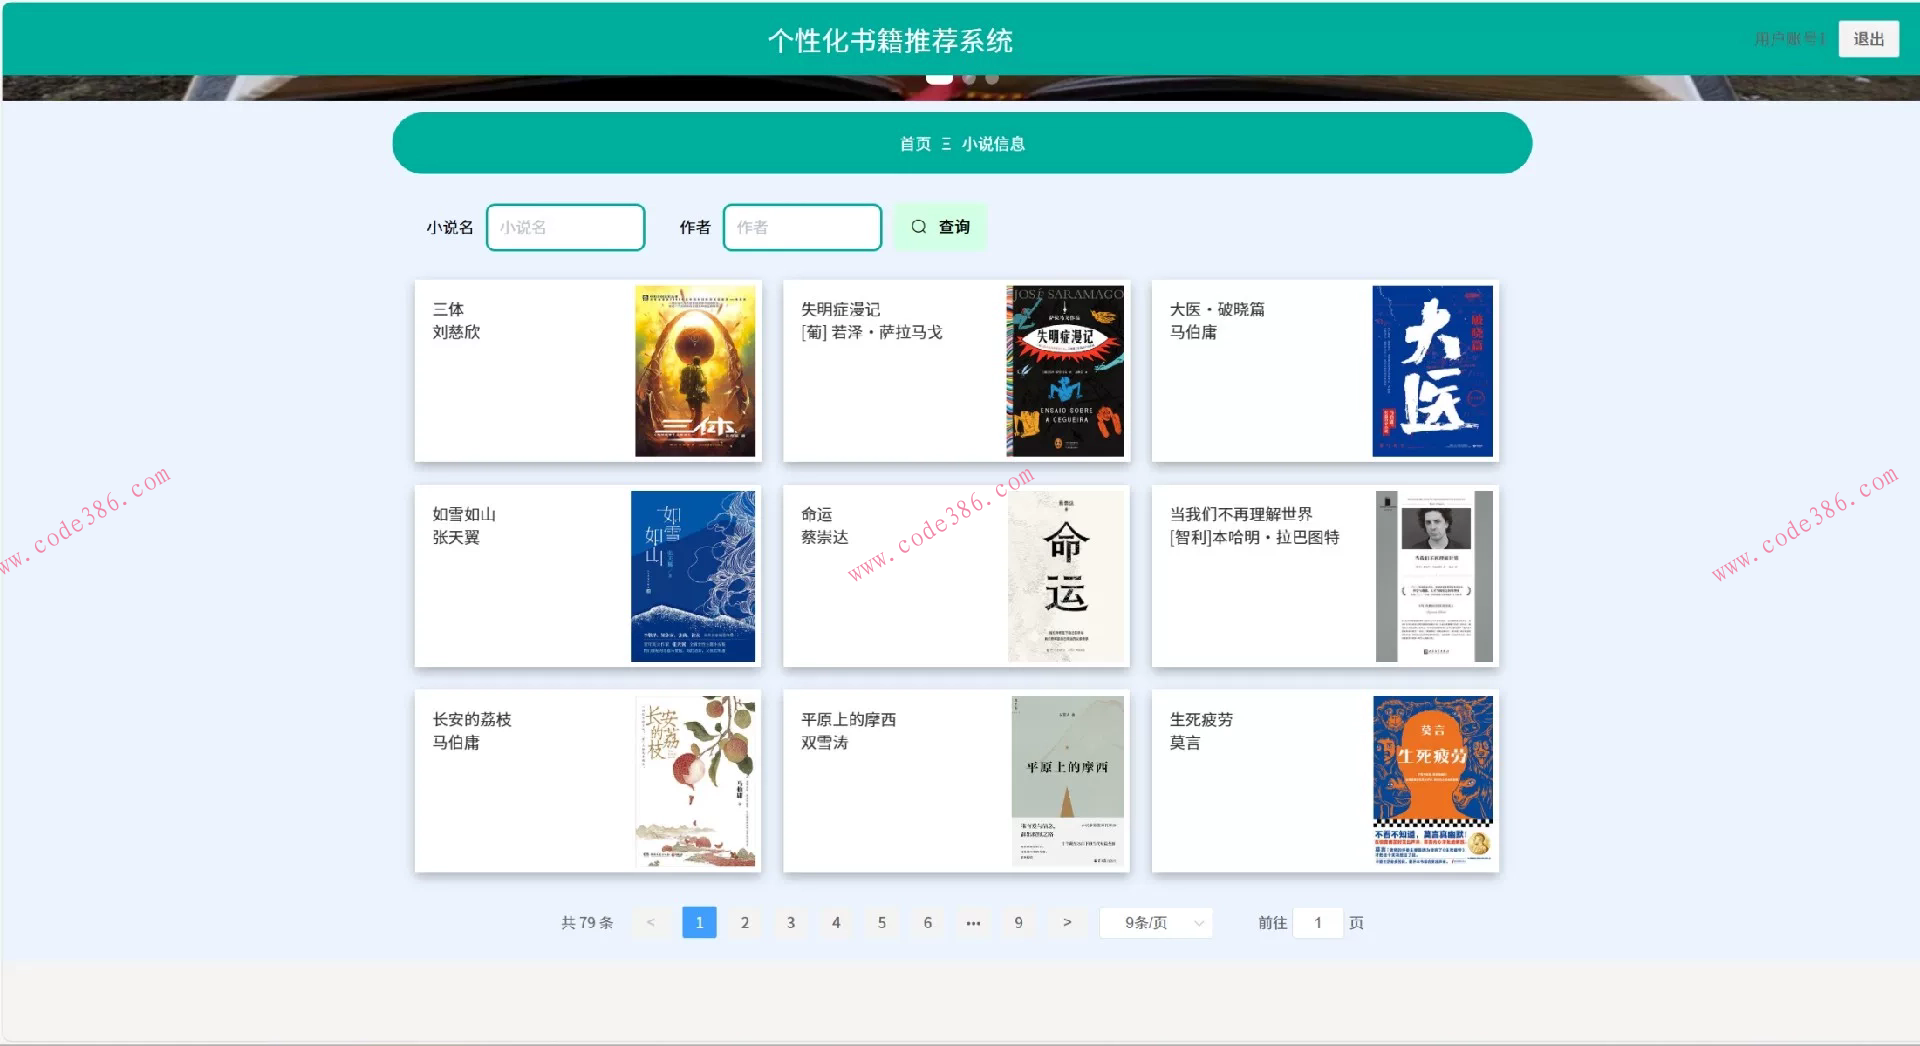
Task: Click the page number box next to 前往
Action: [1318, 922]
